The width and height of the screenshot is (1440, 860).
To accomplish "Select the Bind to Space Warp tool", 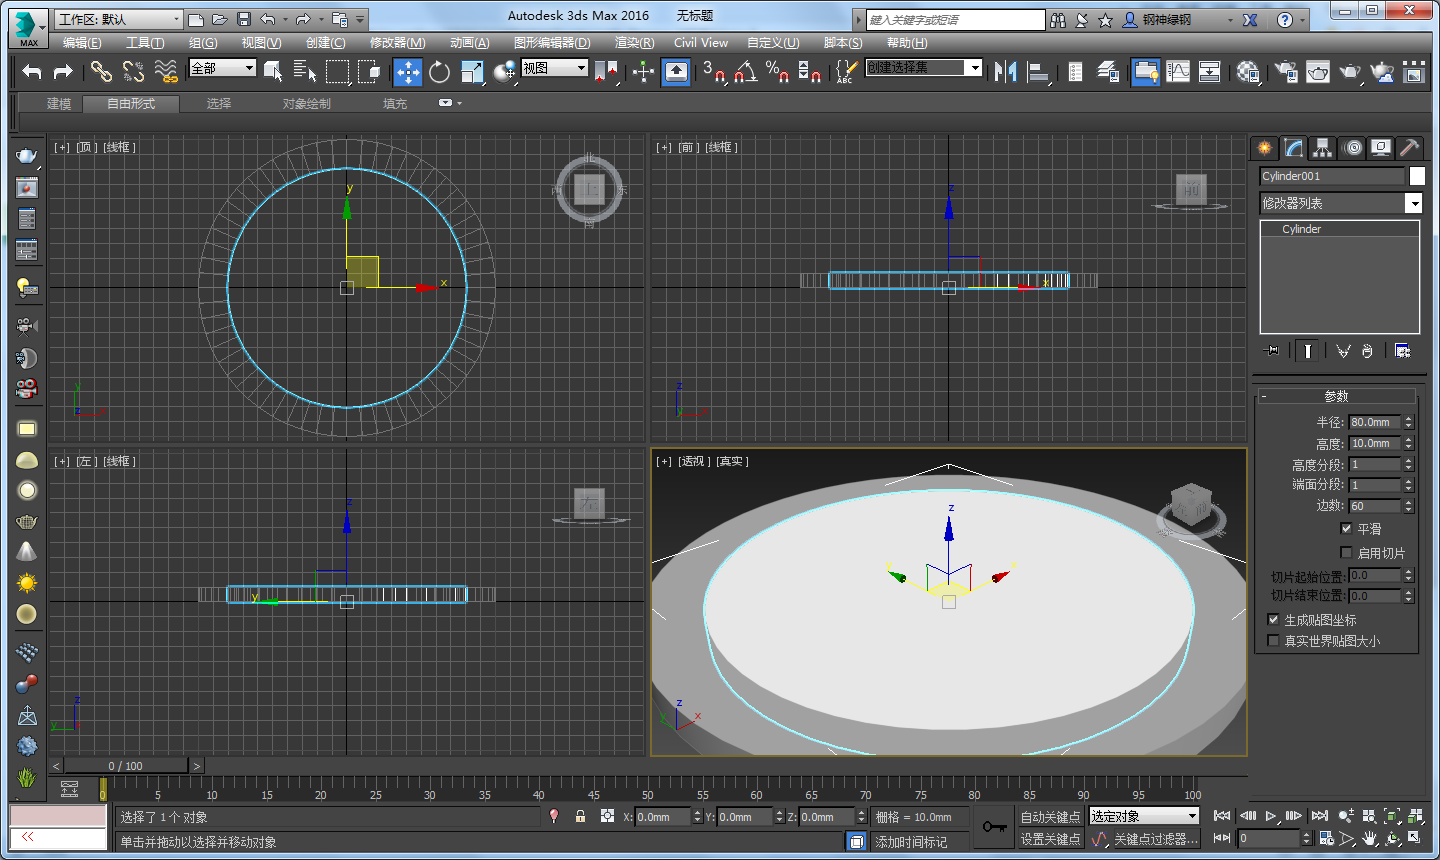I will [x=166, y=71].
